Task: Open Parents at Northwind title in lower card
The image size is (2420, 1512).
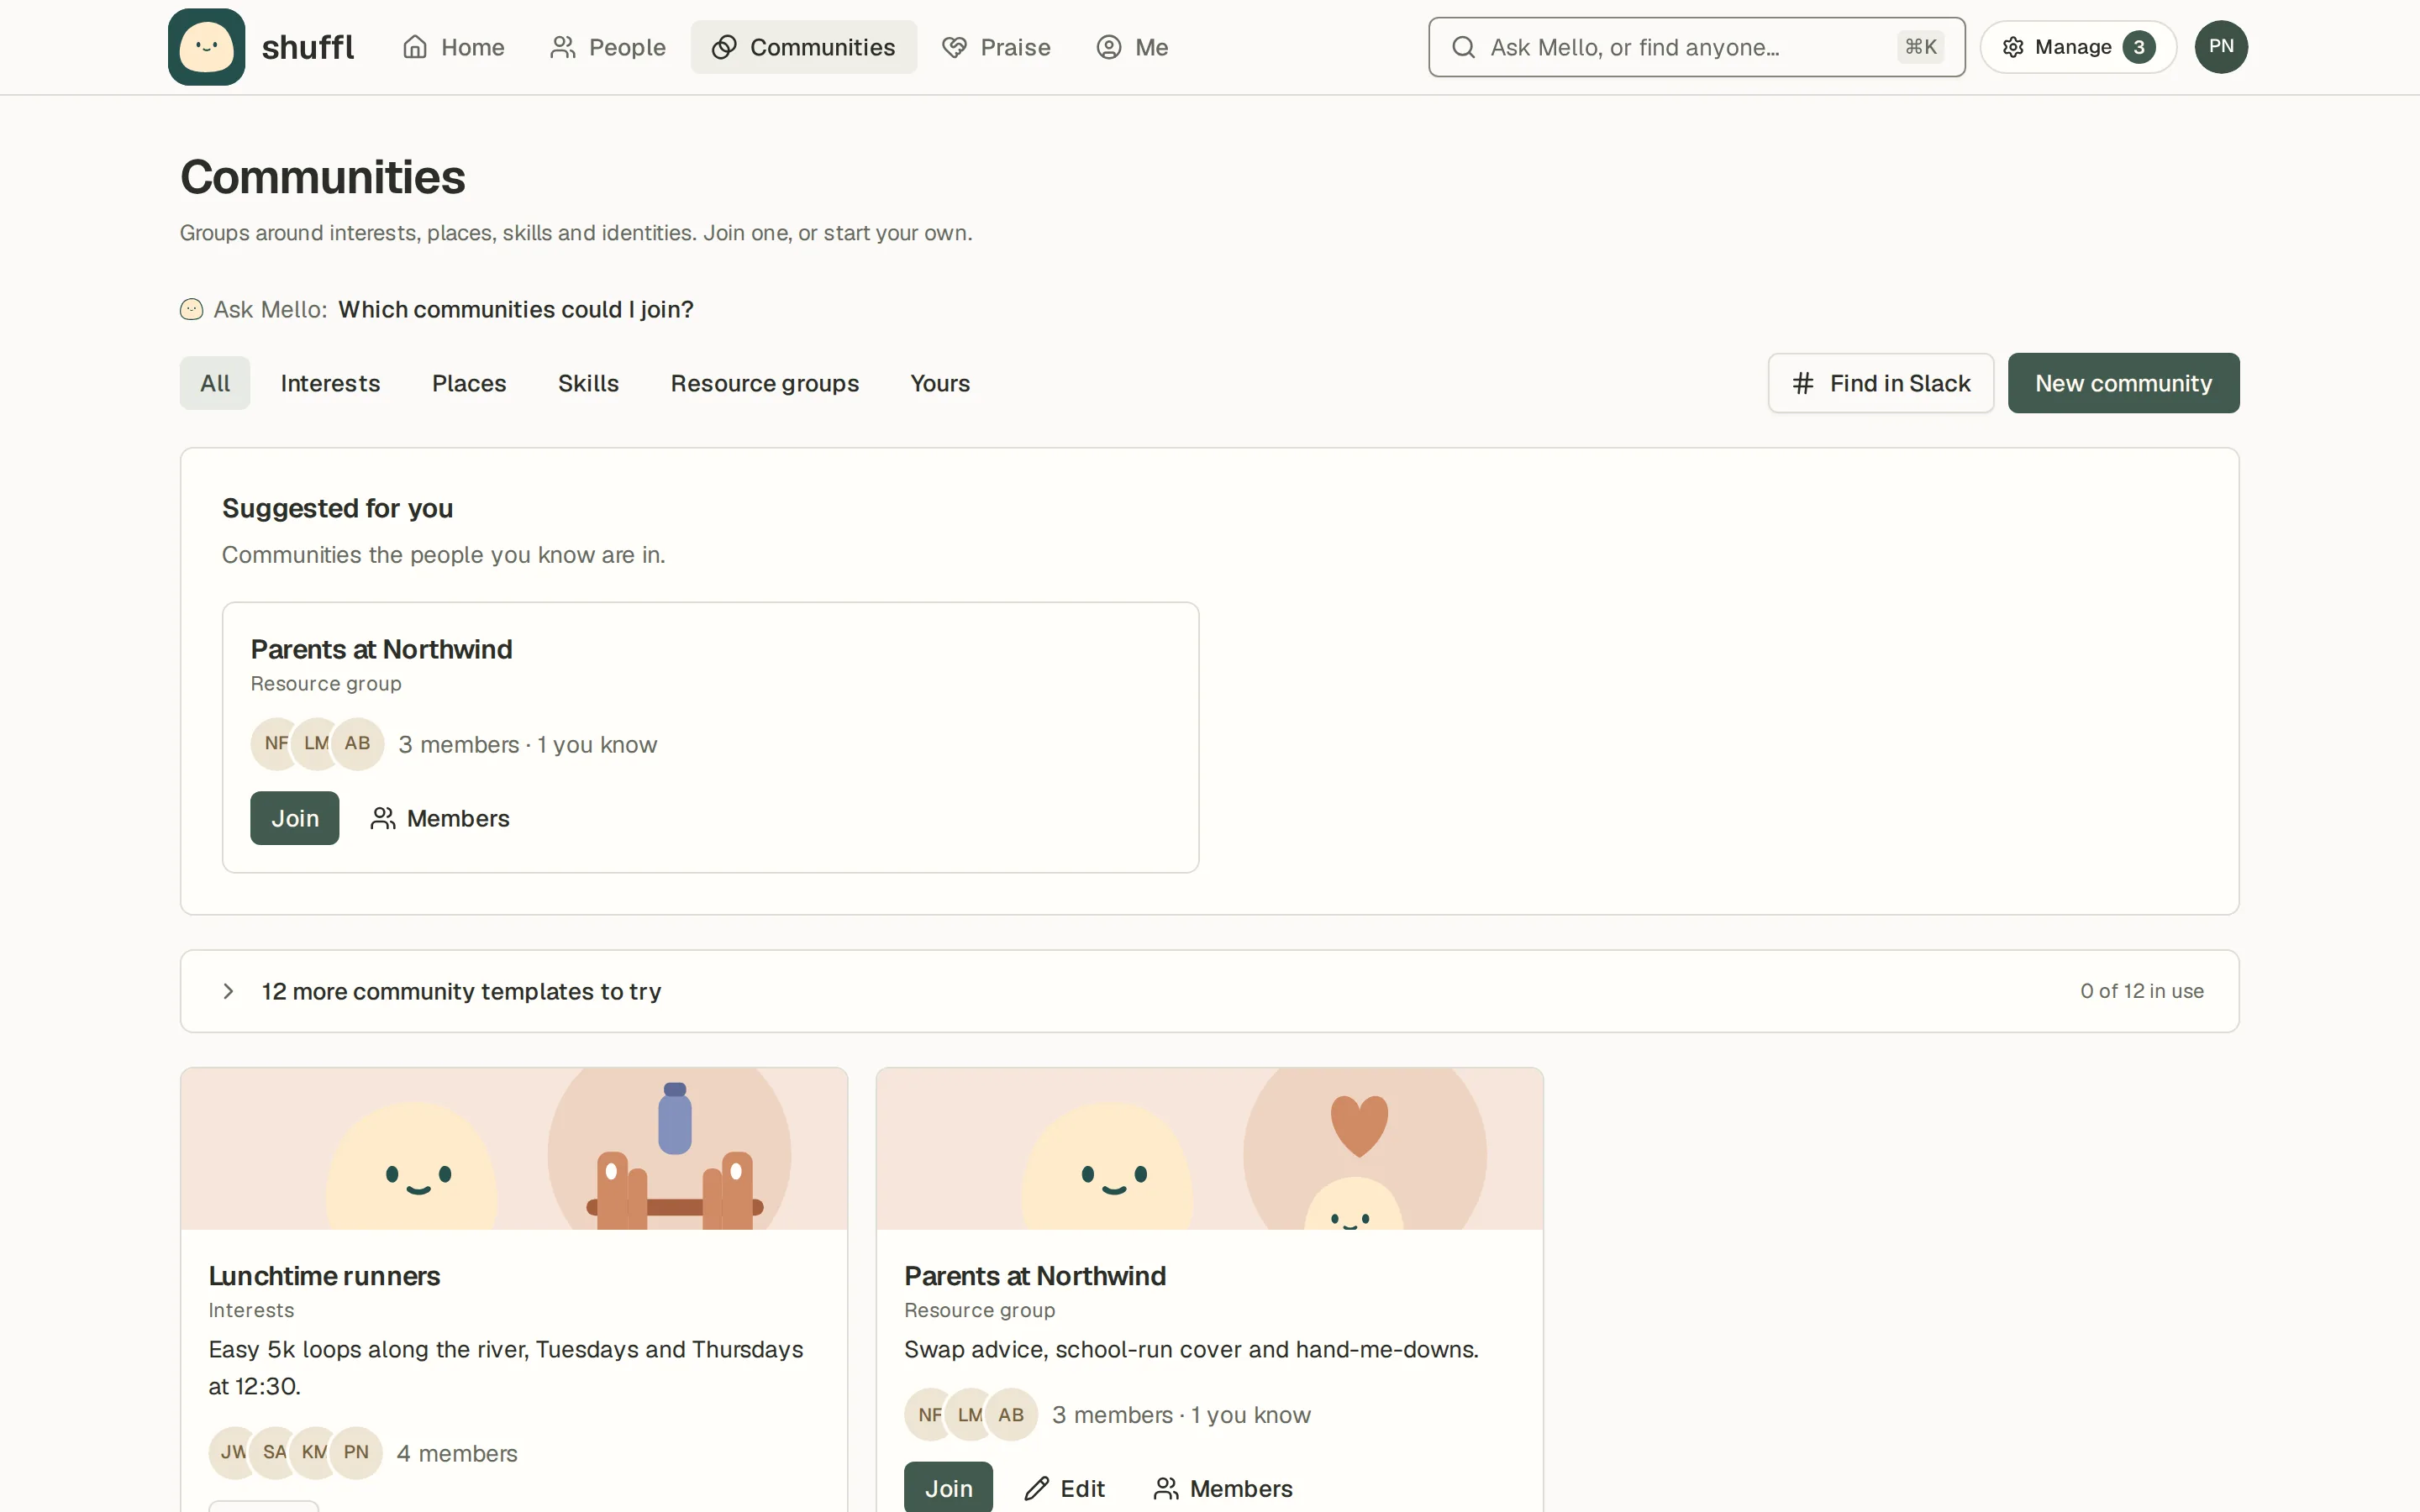Action: [1034, 1276]
